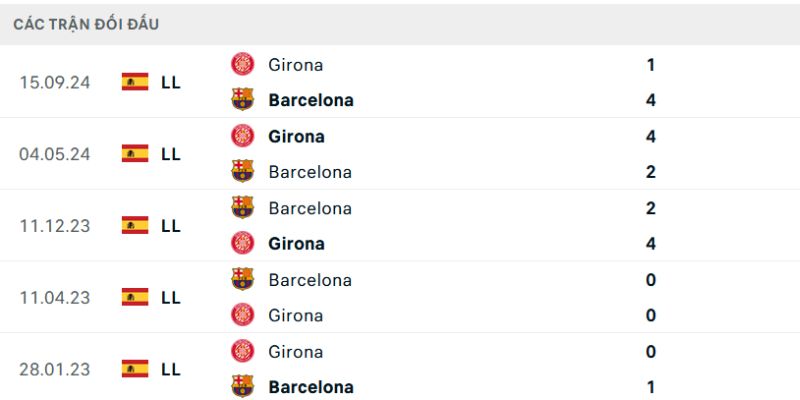Click Spain flag beside 28.01.23 match
800x400 pixels.
(135, 369)
